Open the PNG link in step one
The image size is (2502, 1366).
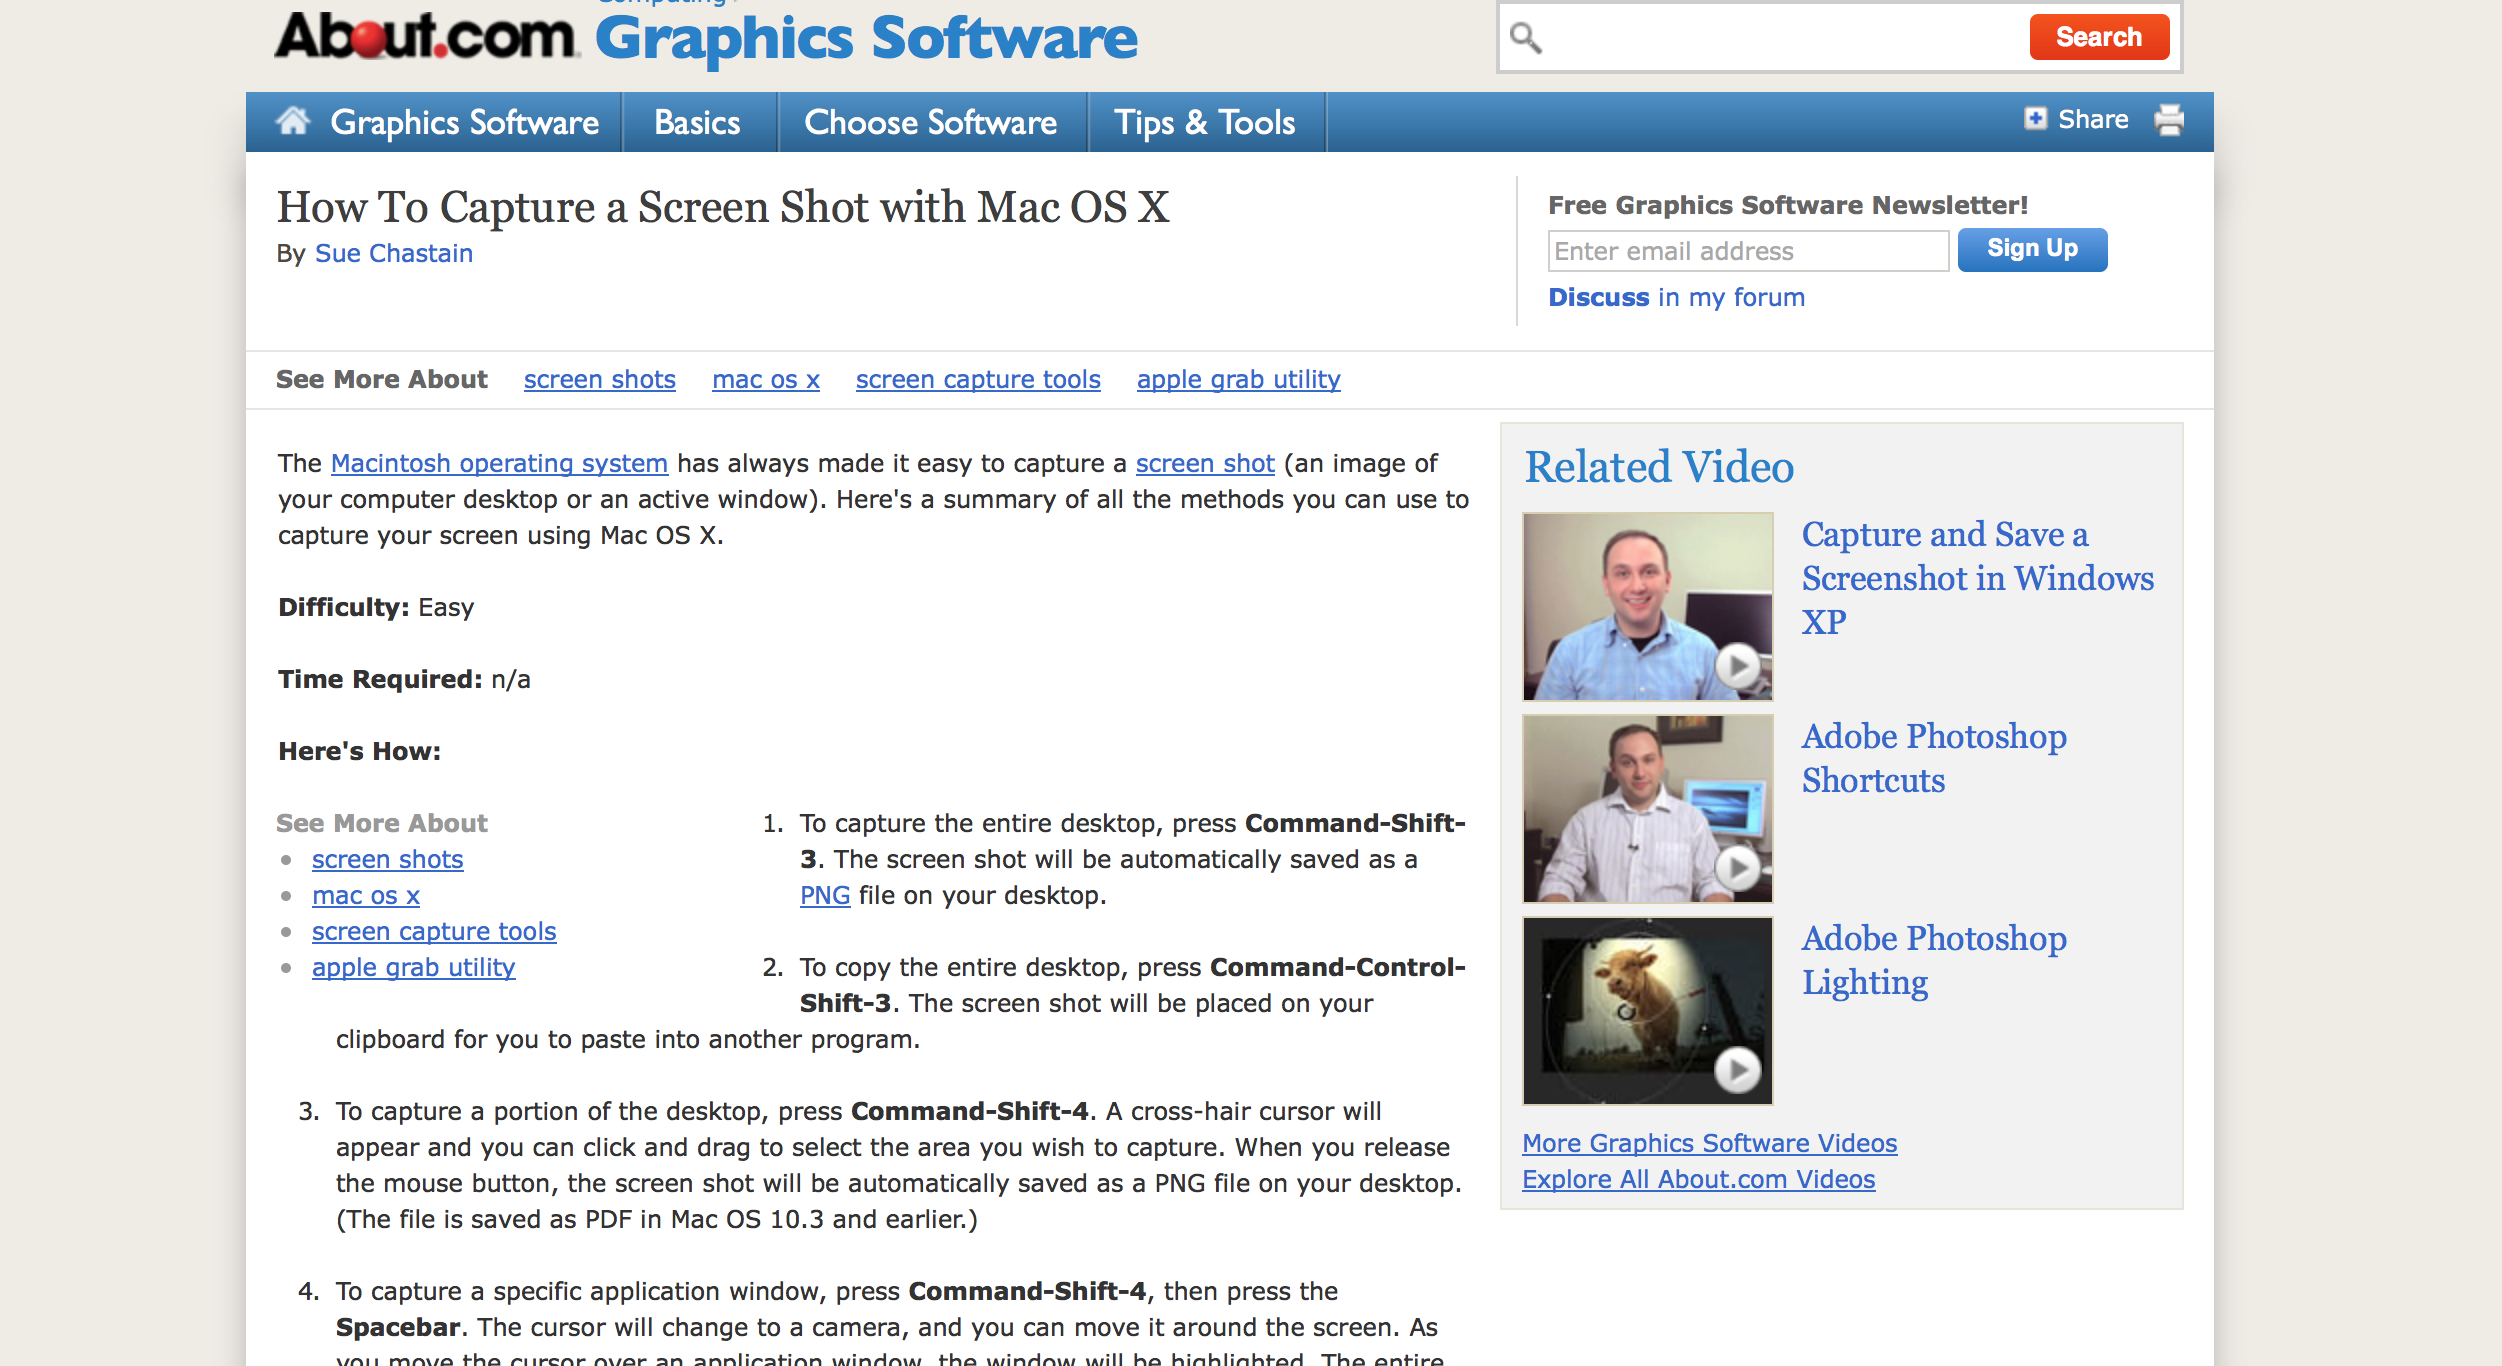coord(824,896)
